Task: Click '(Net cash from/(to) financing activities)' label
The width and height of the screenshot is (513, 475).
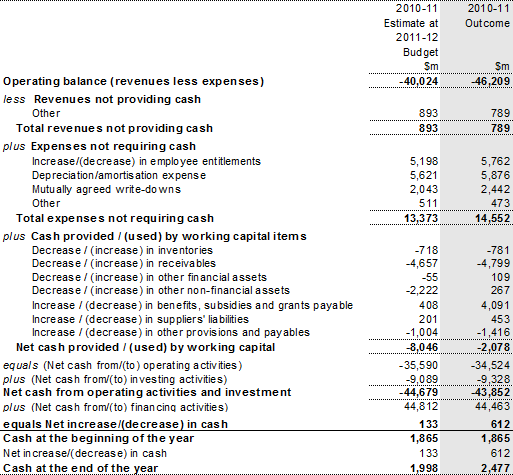Action: pyautogui.click(x=130, y=407)
